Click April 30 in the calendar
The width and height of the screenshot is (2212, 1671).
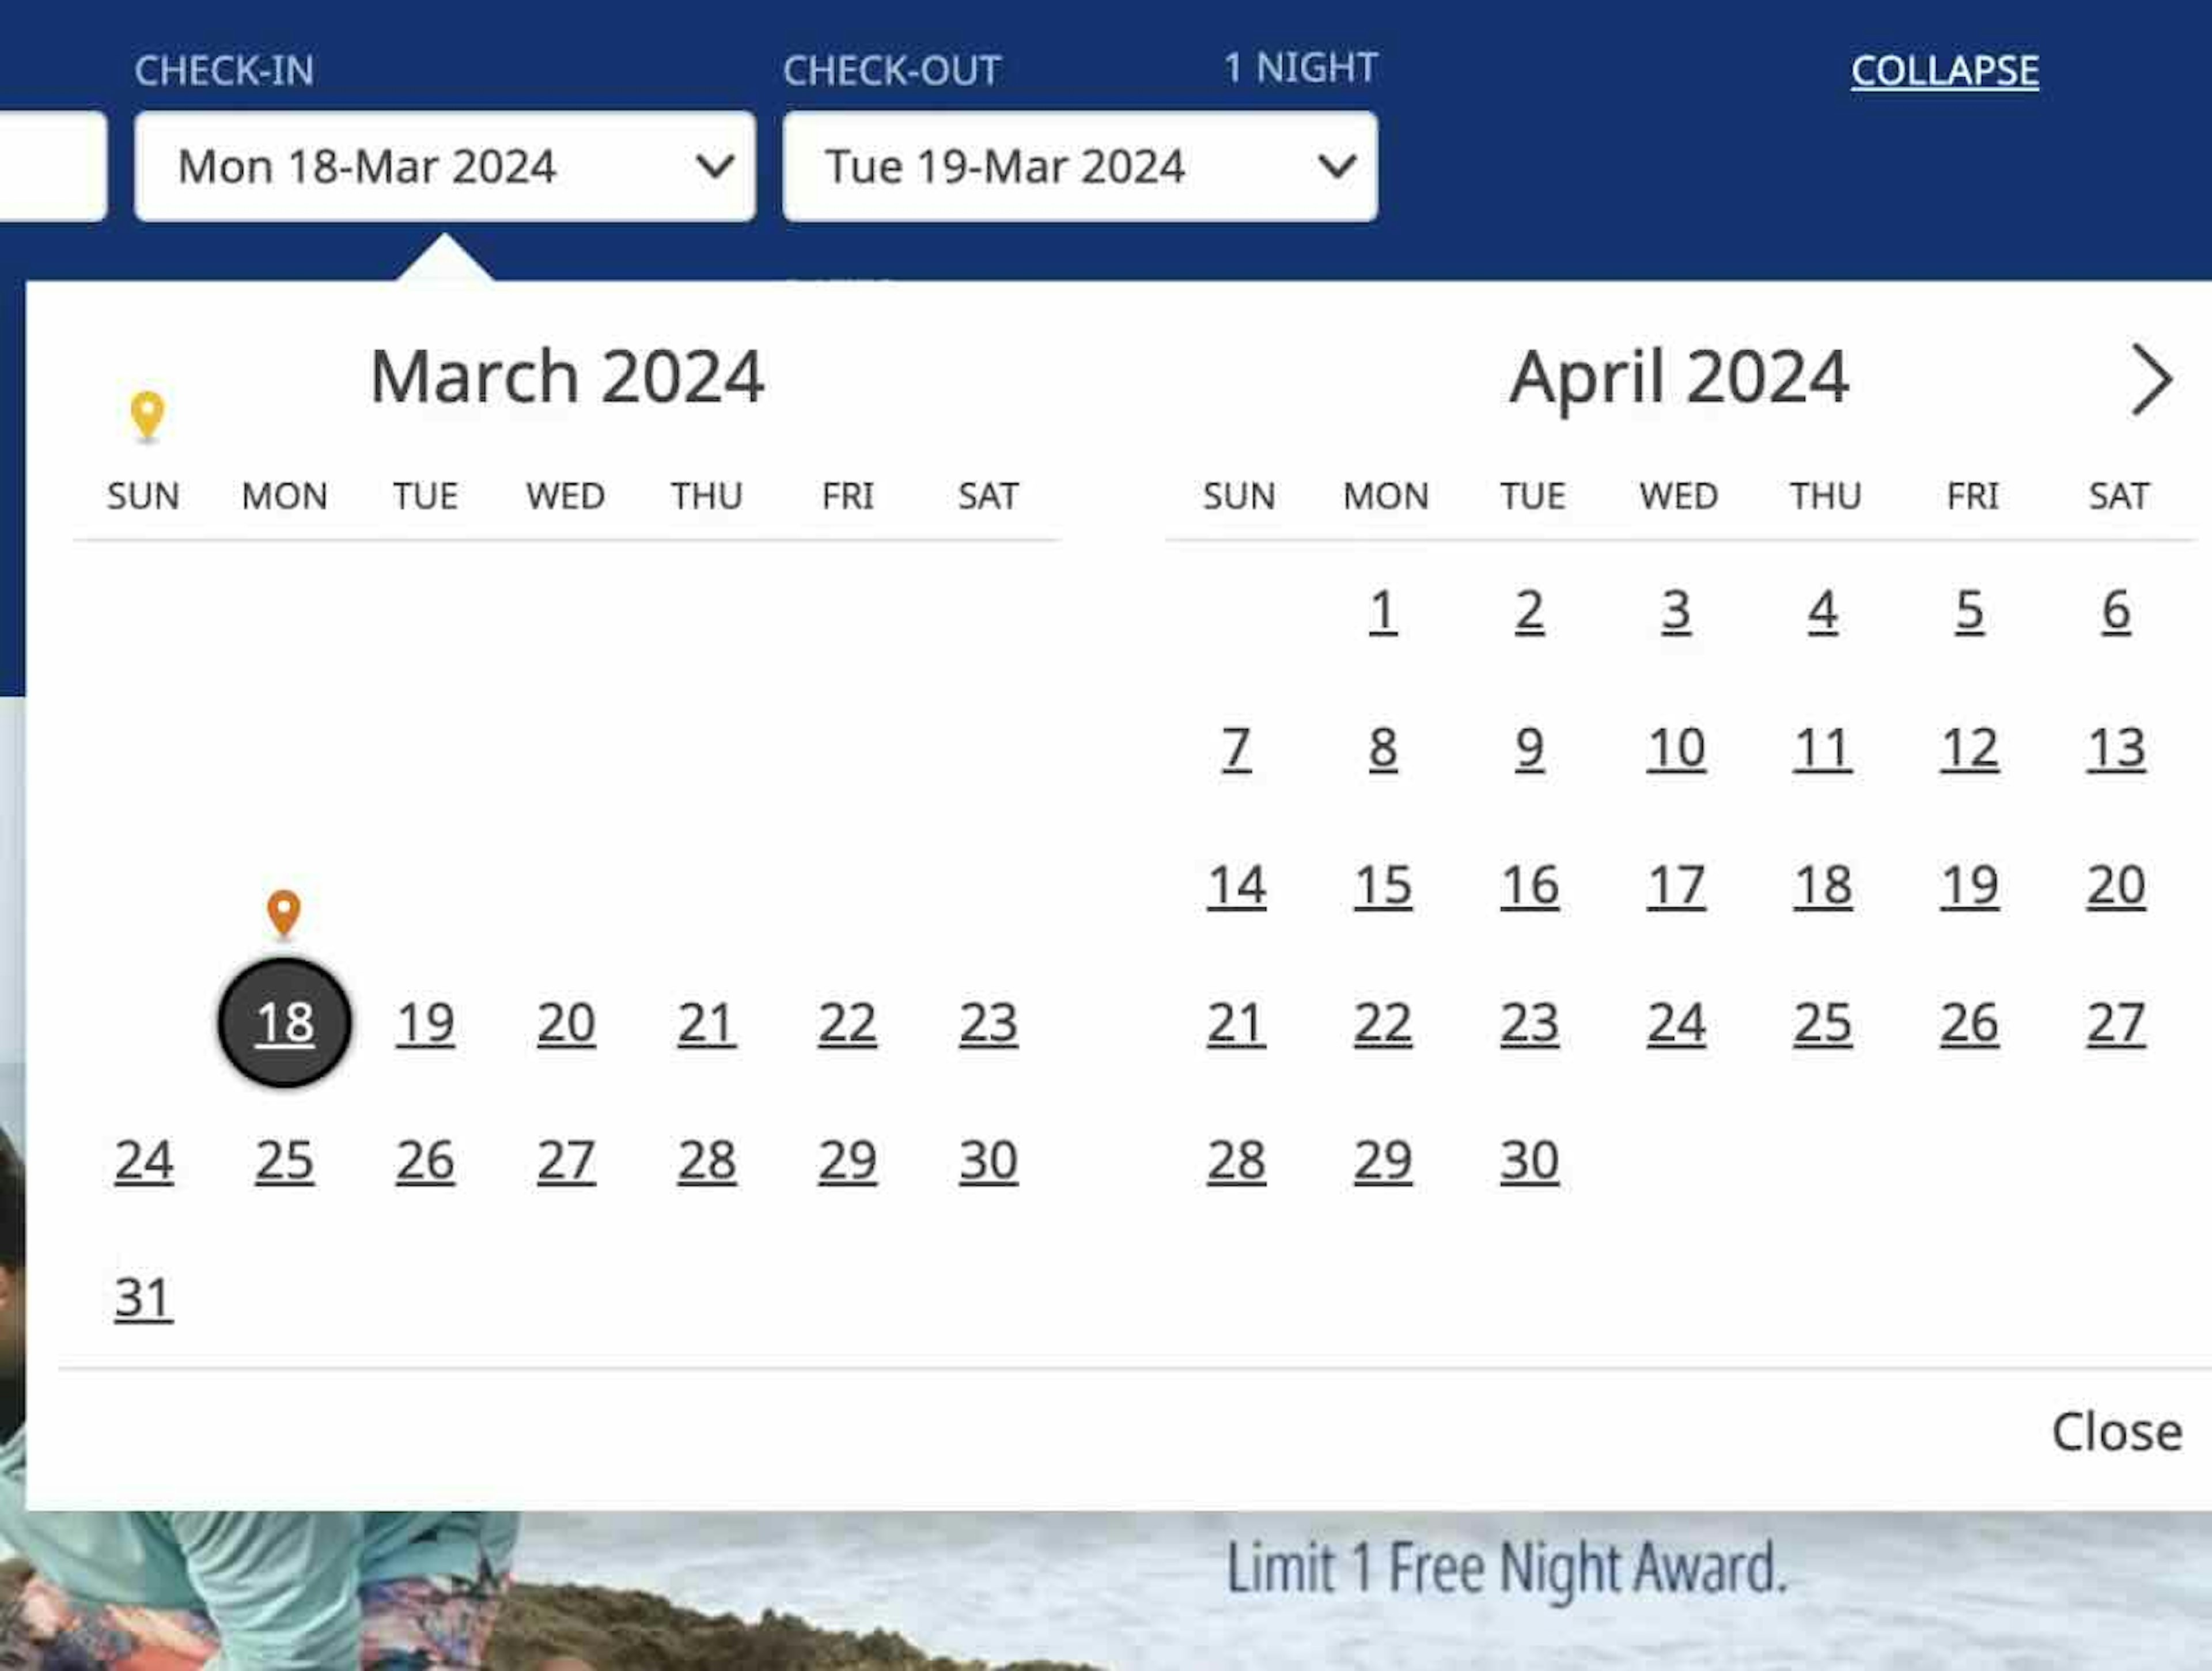point(1529,1160)
